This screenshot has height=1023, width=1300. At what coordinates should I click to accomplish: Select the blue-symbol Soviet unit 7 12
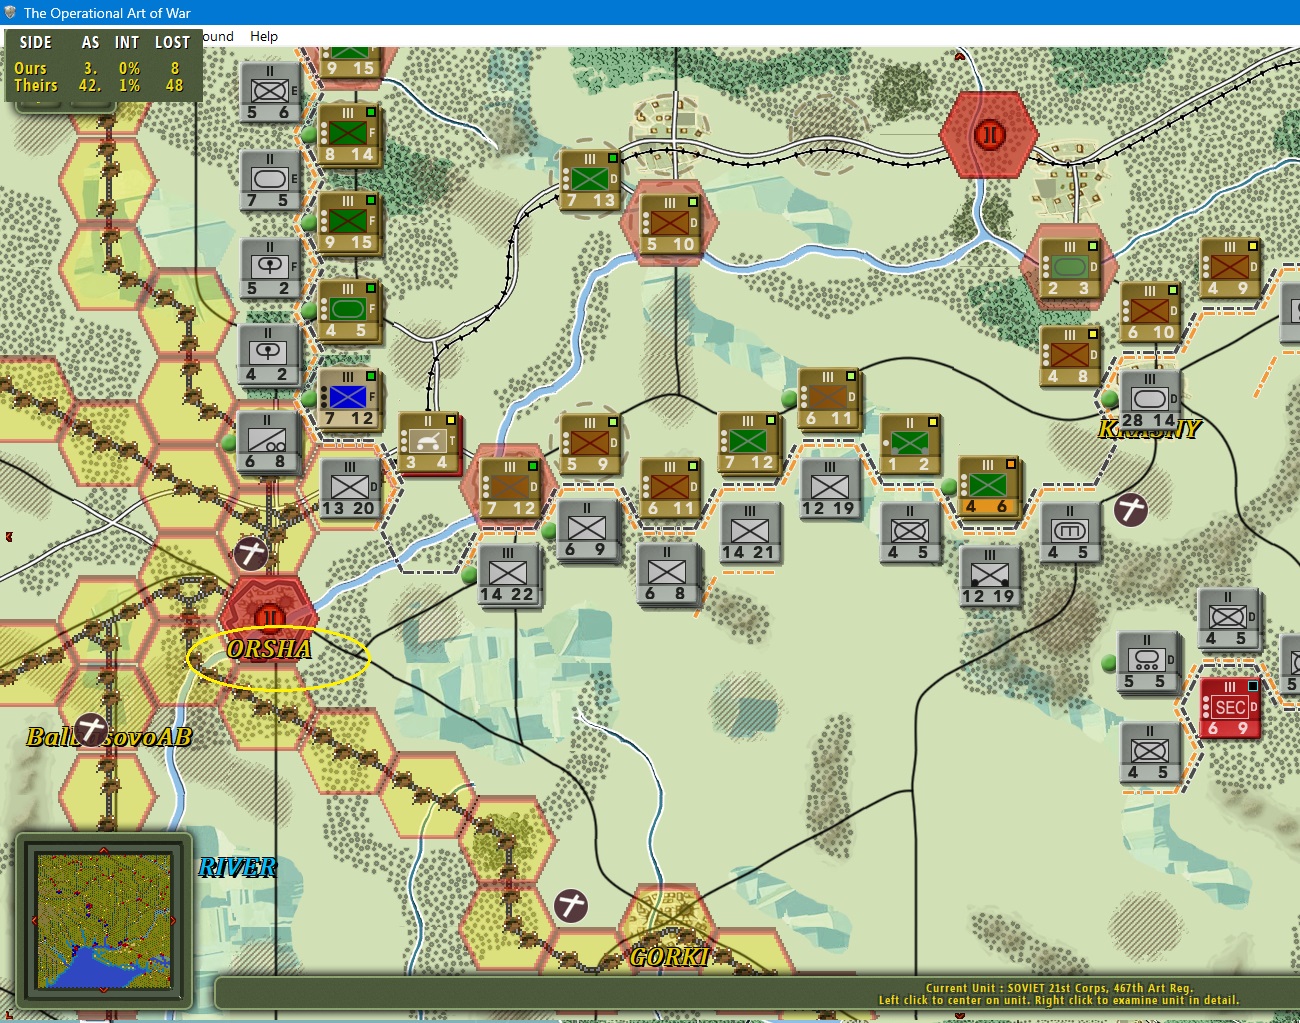point(349,398)
